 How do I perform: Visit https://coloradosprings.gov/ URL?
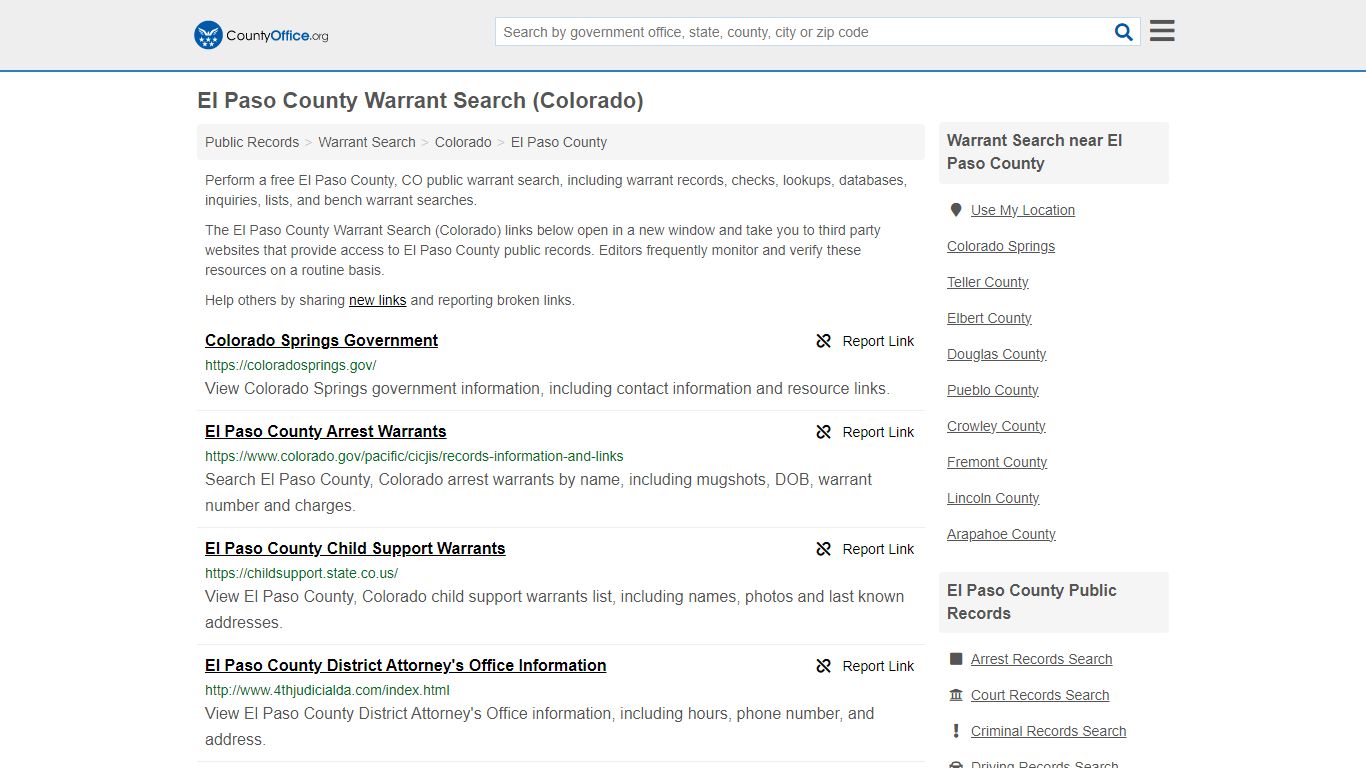[x=291, y=365]
